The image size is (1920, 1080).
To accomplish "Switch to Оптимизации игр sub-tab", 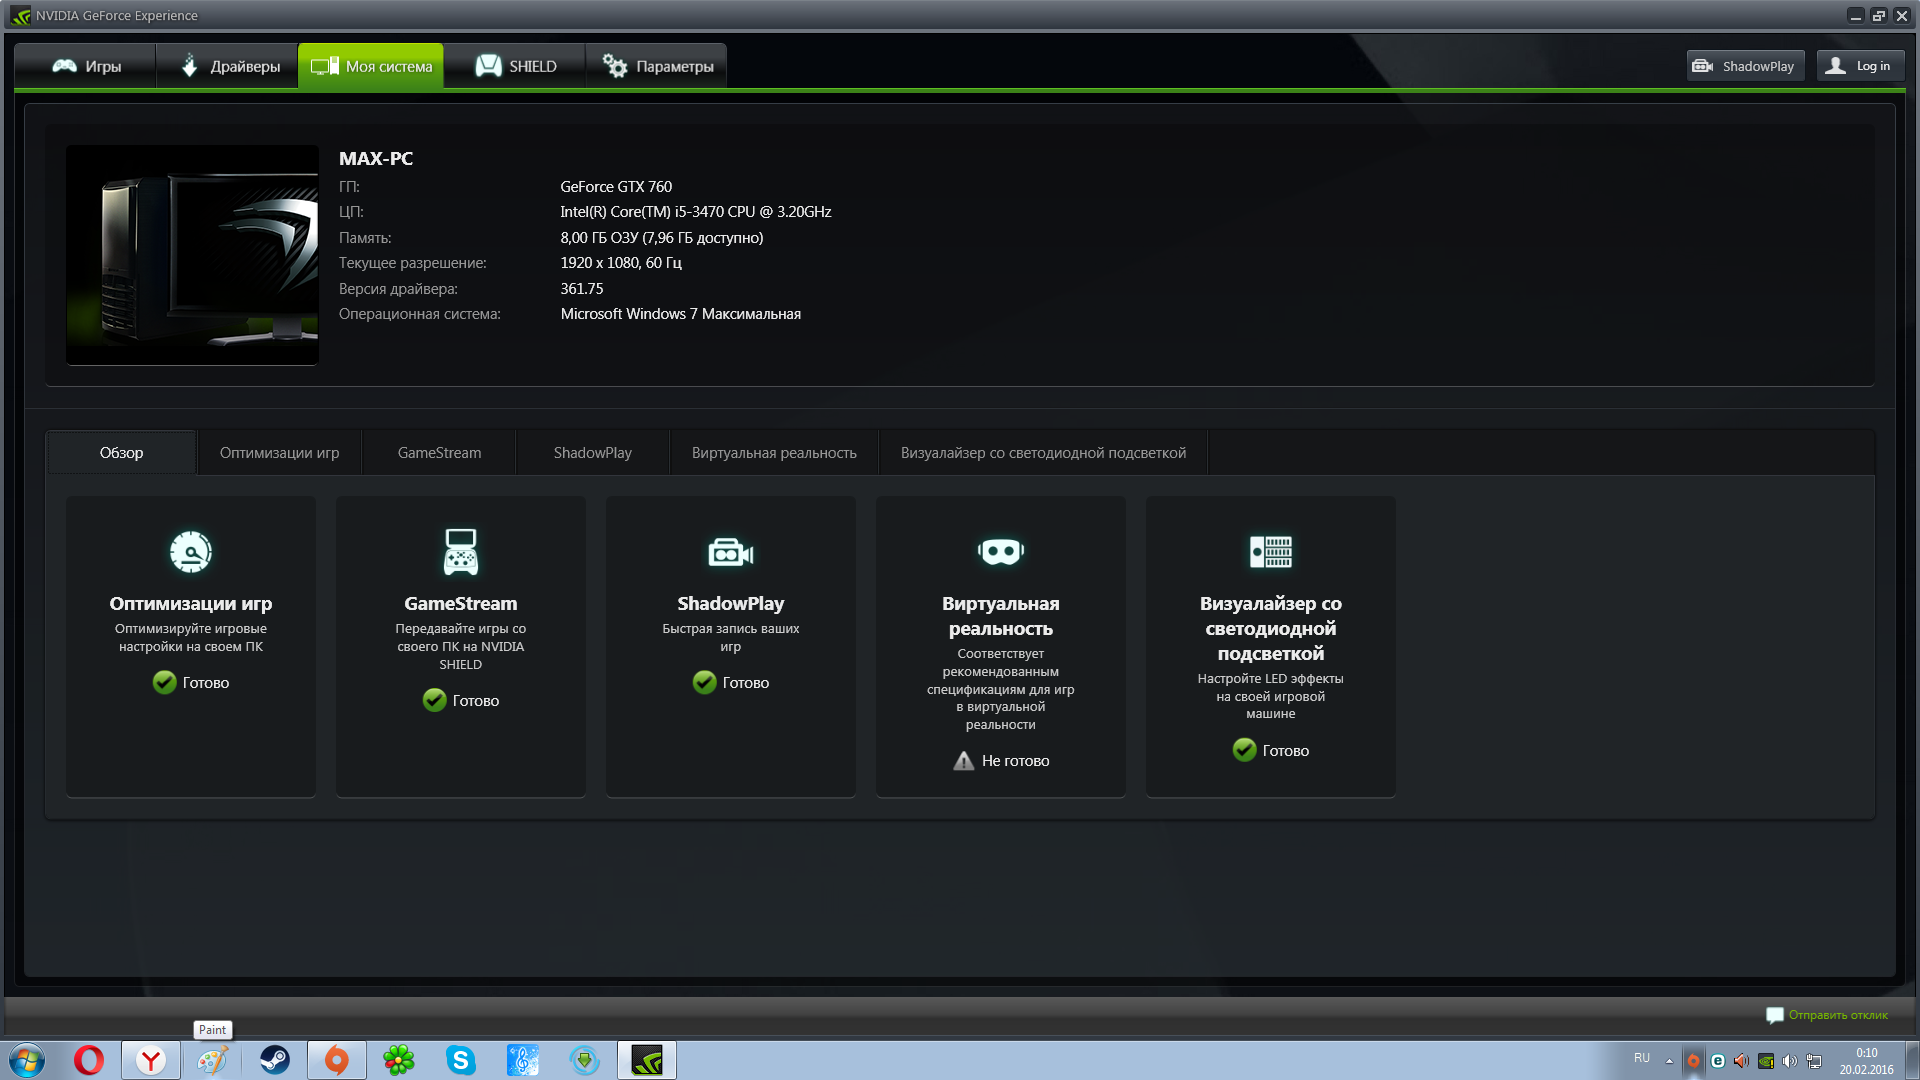I will (x=279, y=453).
